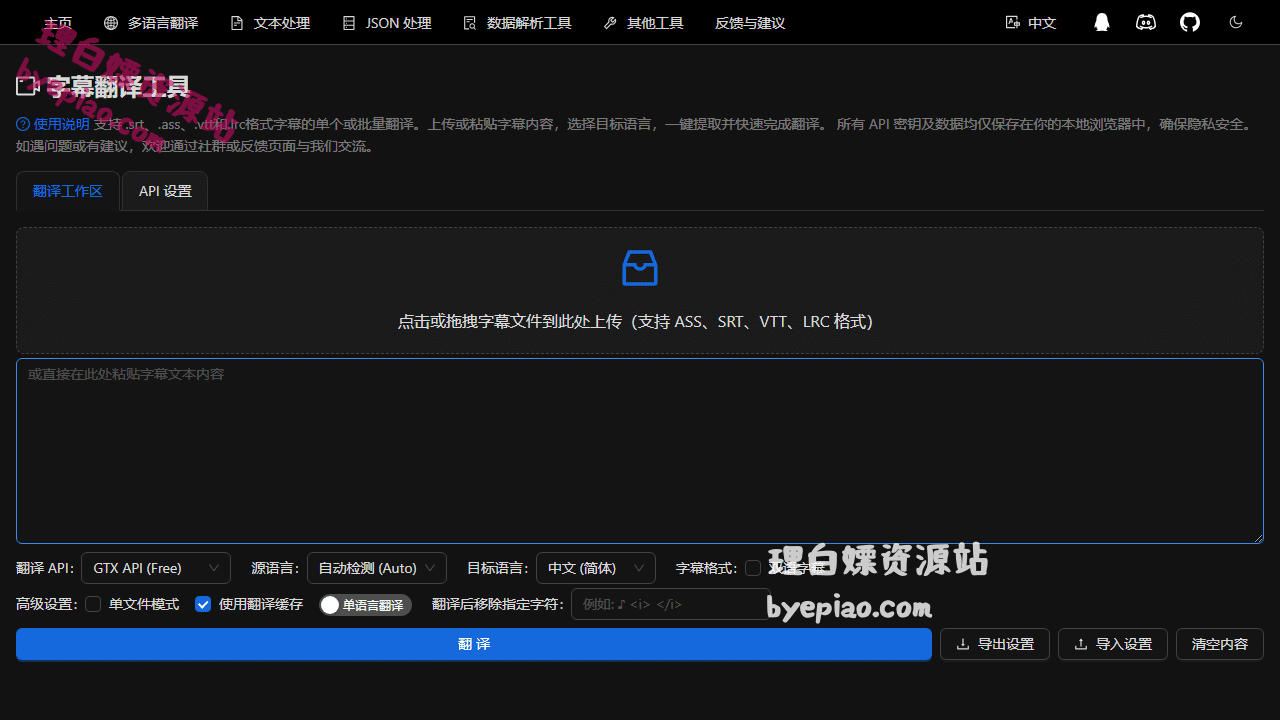
Task: Click the 导出设置 button
Action: [994, 644]
